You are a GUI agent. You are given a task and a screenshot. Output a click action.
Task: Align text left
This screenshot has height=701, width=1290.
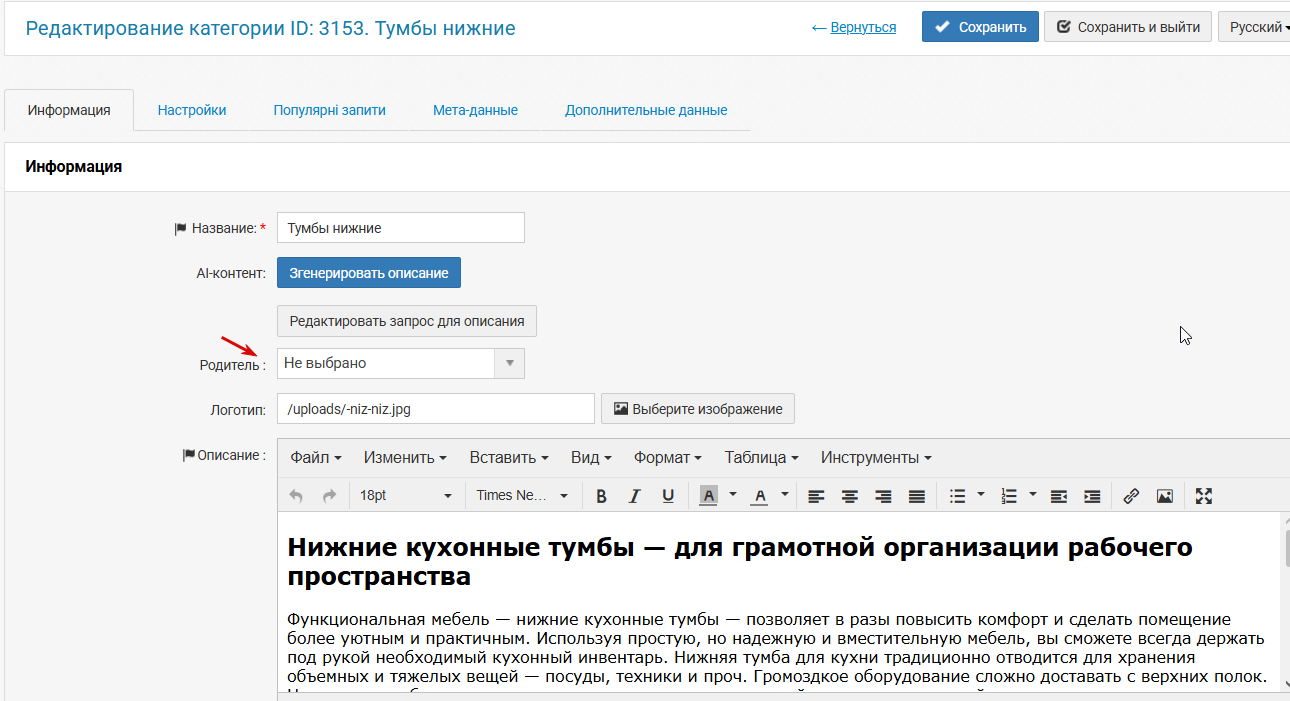pyautogui.click(x=817, y=496)
